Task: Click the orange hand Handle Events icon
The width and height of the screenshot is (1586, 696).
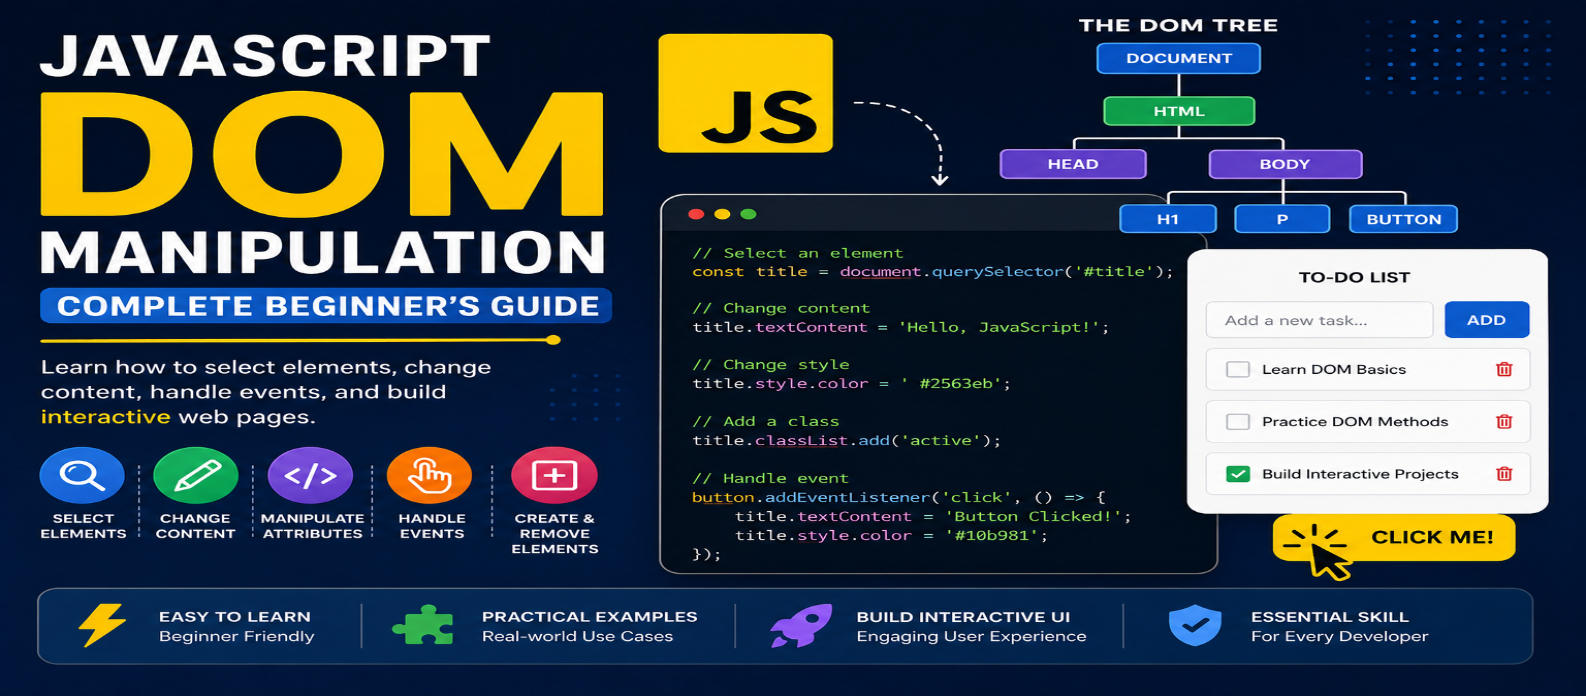Action: pos(429,475)
